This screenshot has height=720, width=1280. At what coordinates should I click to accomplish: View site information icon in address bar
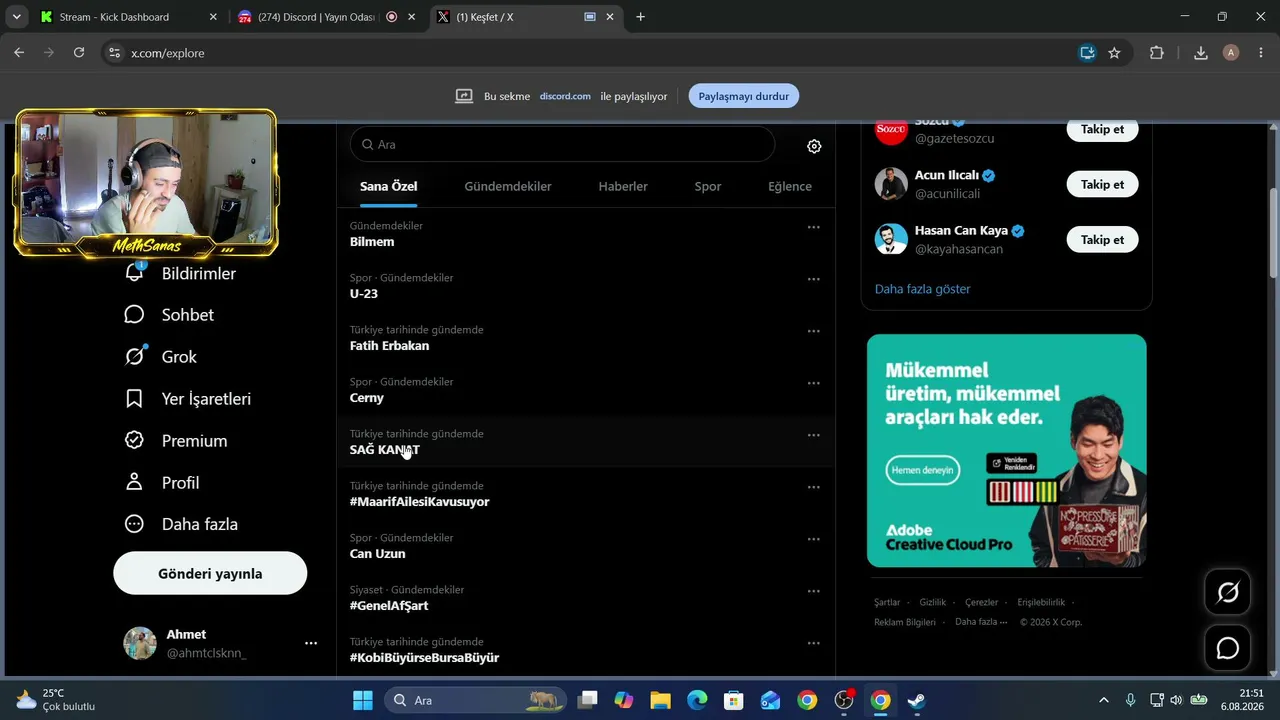[x=114, y=53]
